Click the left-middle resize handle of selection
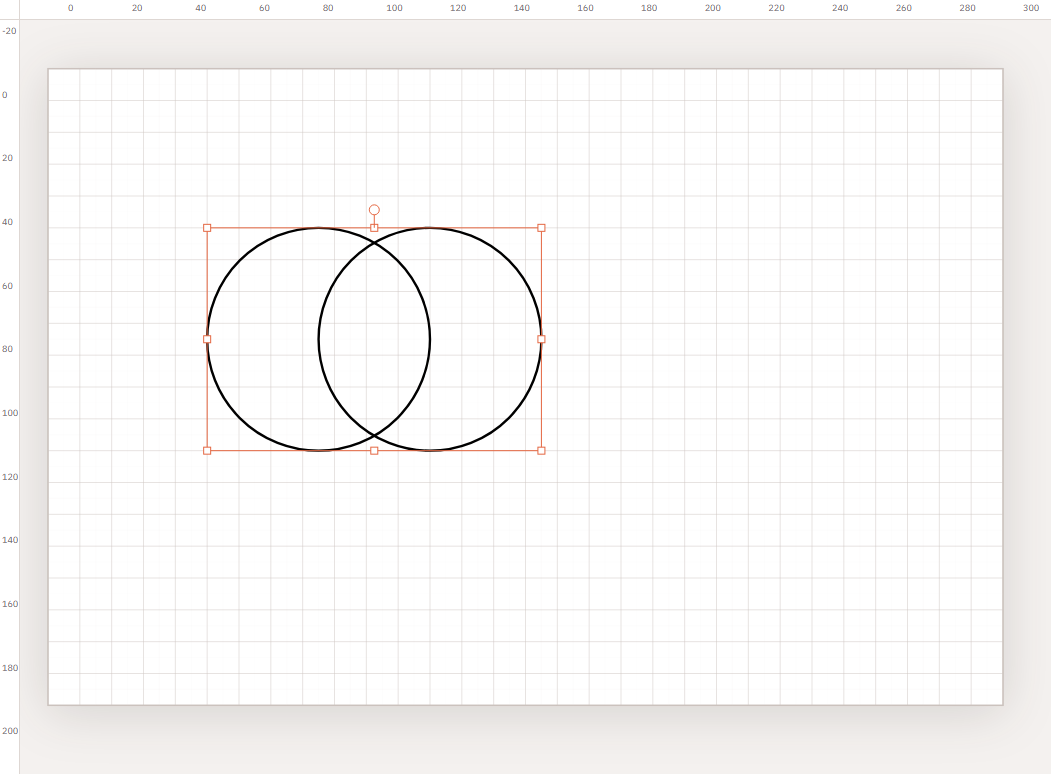 pyautogui.click(x=207, y=339)
